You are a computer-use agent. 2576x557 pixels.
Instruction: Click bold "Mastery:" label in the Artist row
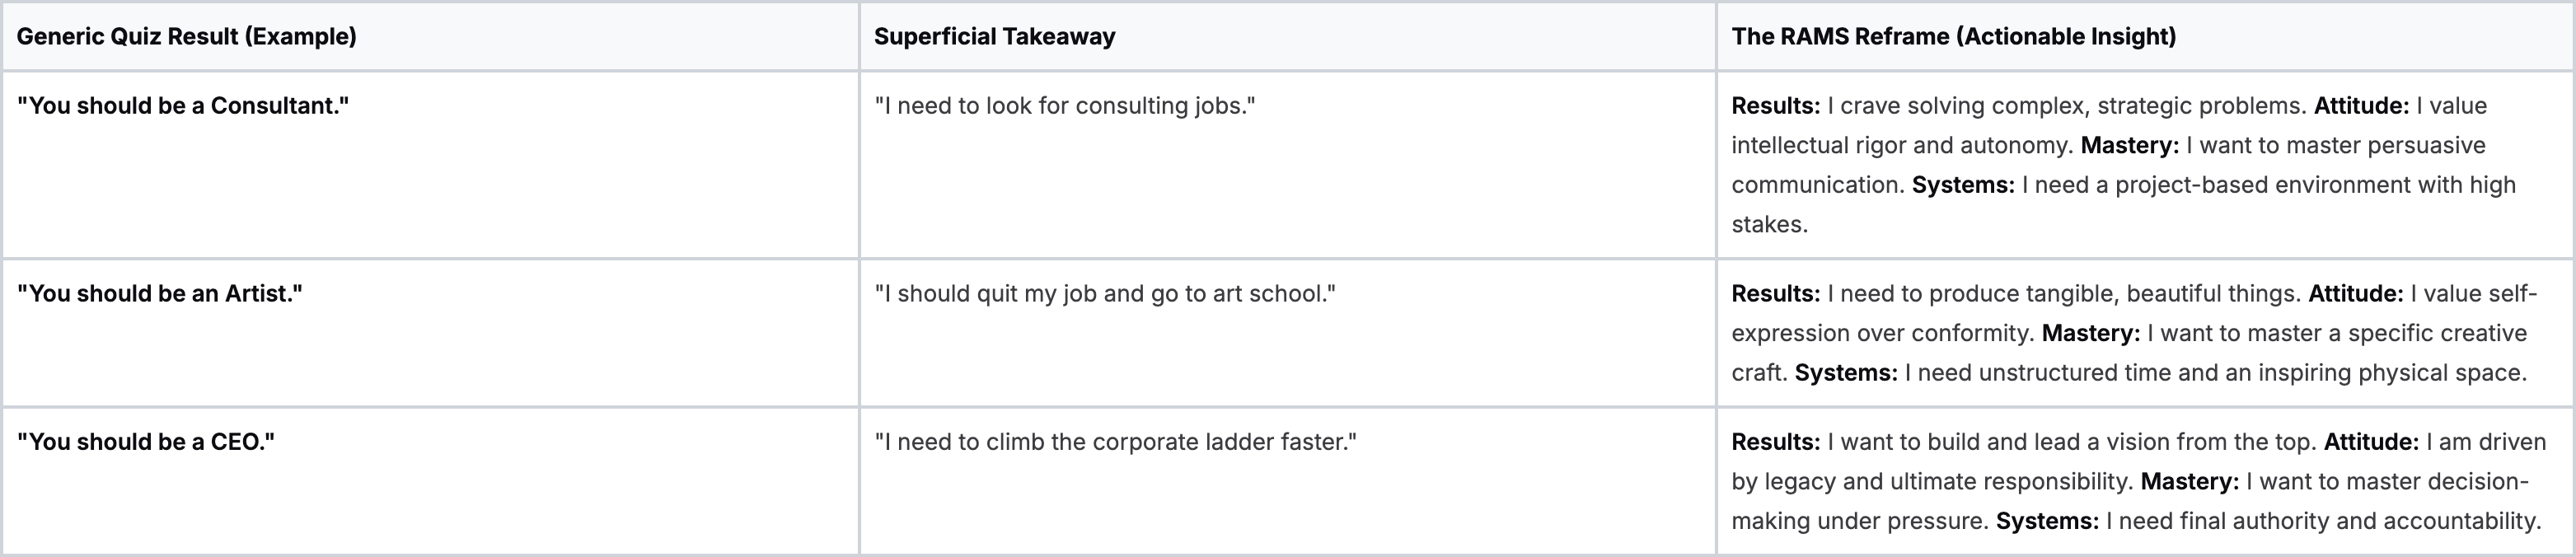click(2090, 333)
